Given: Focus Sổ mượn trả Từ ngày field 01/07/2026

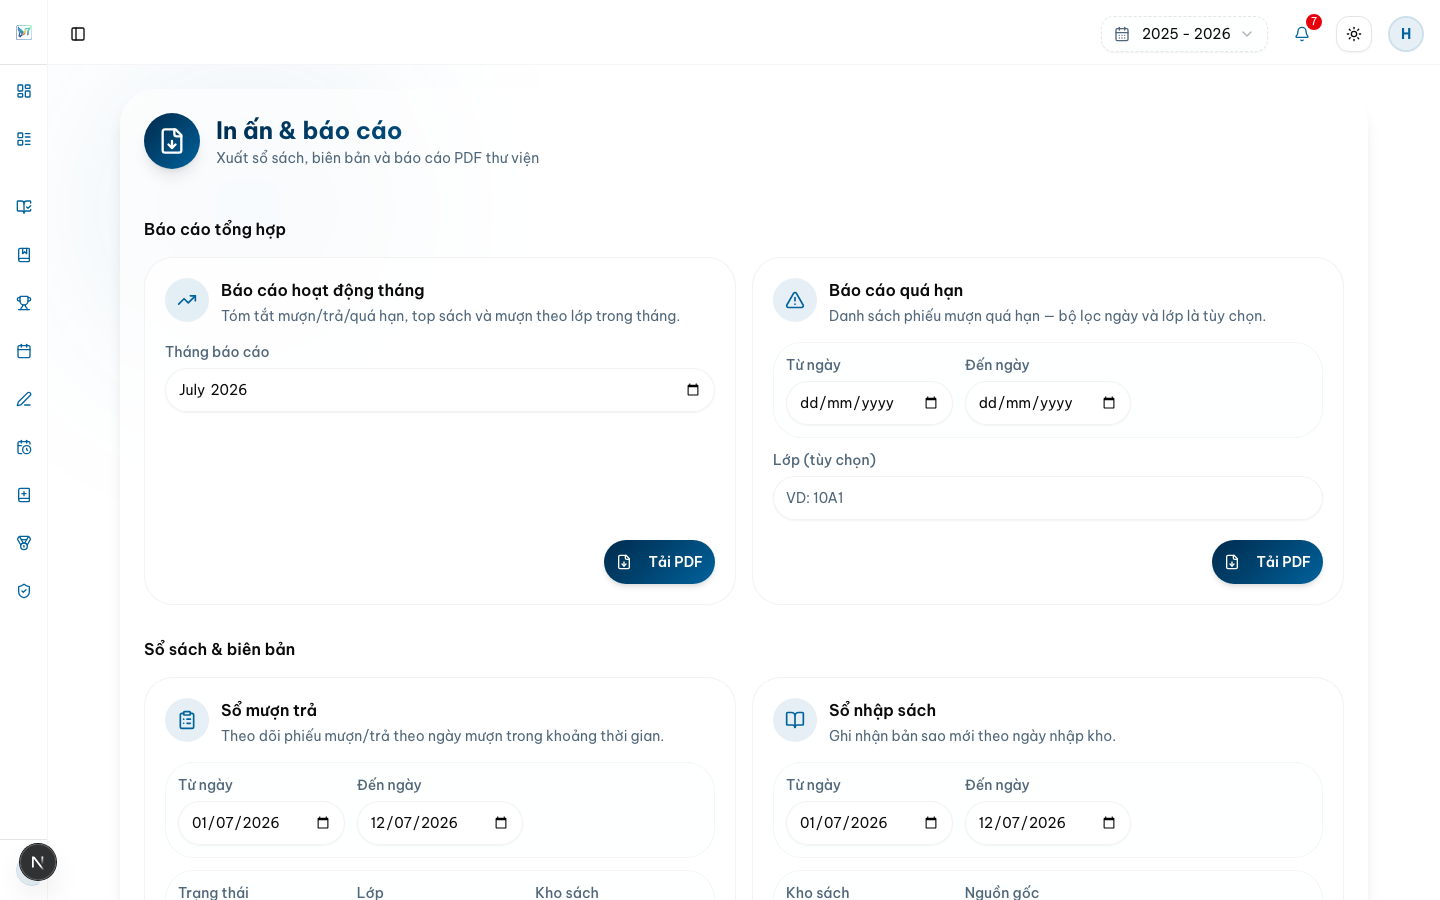Looking at the screenshot, I should point(261,823).
